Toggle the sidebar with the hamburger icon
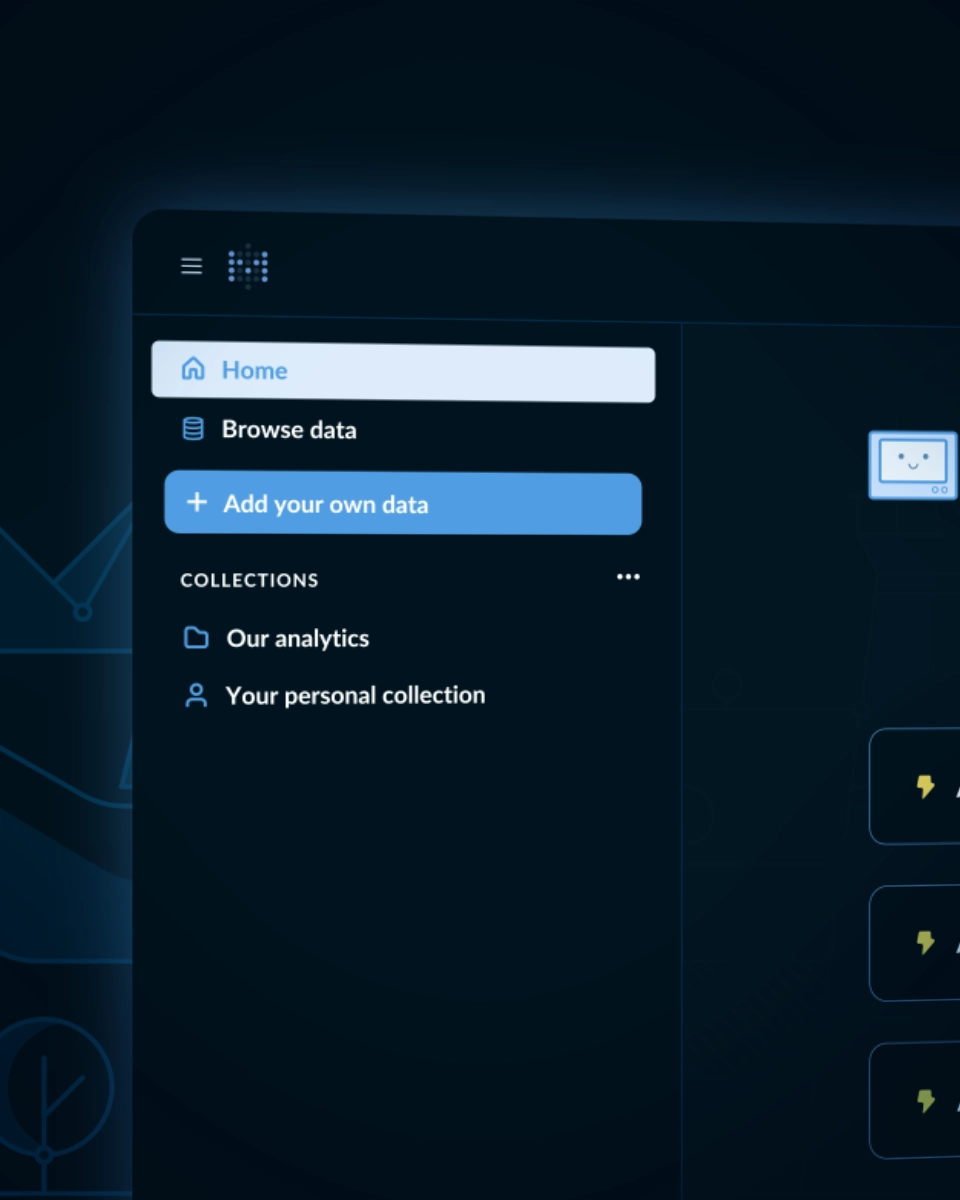960x1200 pixels. 191,266
